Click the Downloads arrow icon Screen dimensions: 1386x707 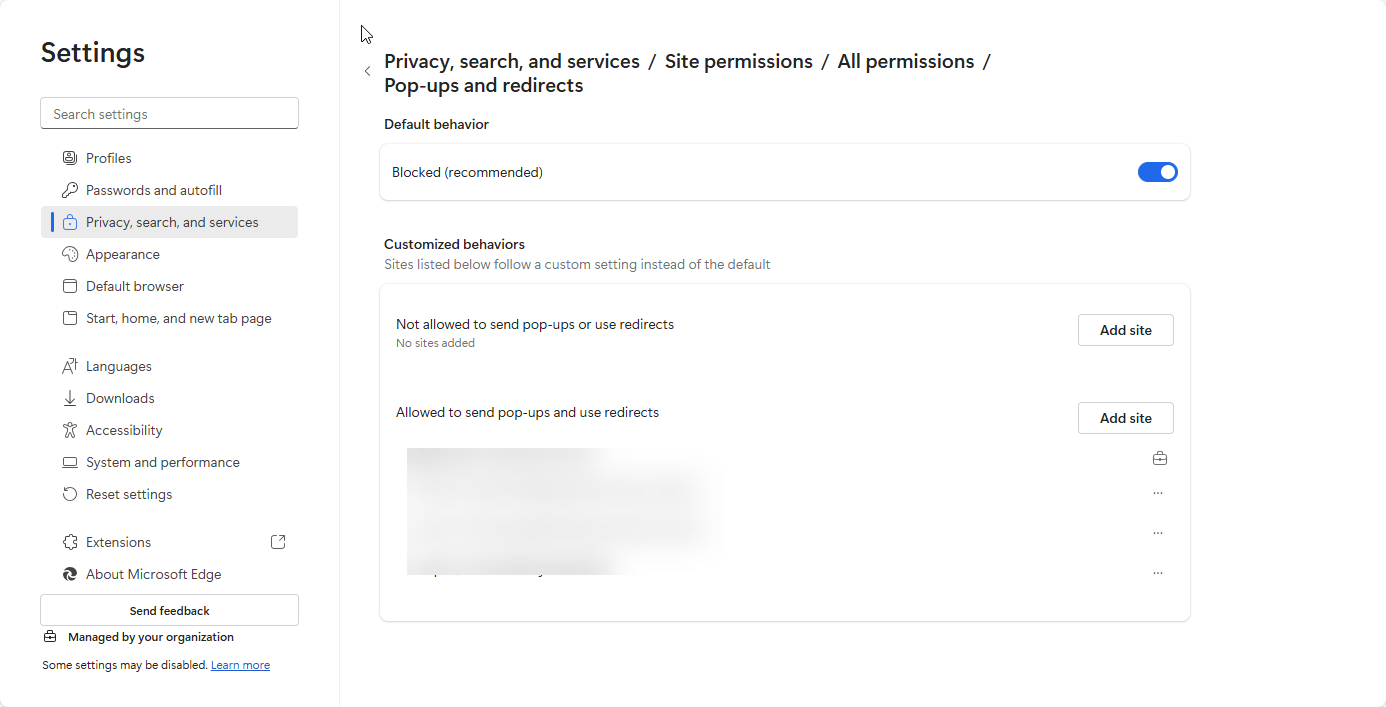coord(70,398)
